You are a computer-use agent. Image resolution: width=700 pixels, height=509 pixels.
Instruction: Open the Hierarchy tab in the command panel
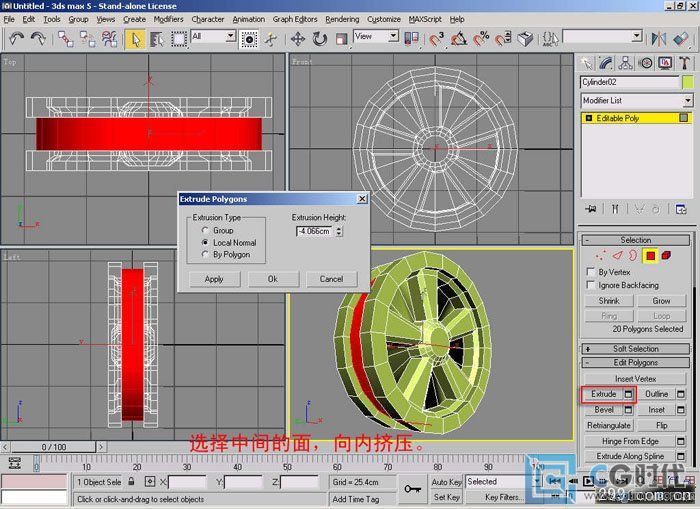coord(625,63)
